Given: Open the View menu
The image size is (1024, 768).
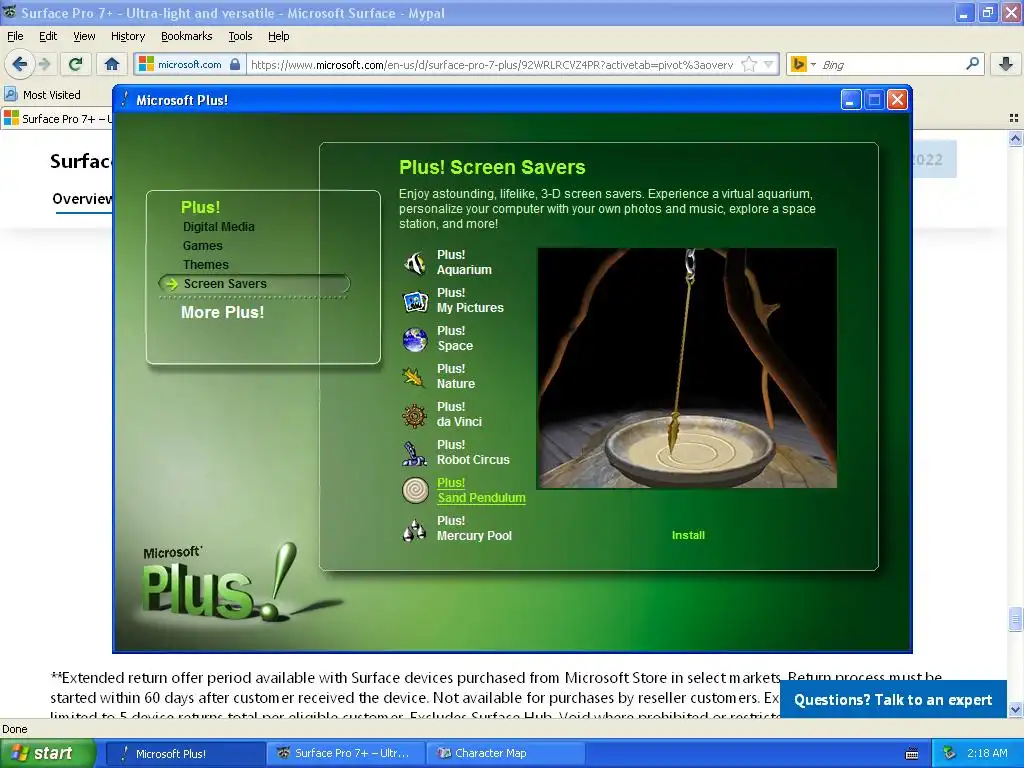Looking at the screenshot, I should tap(84, 36).
